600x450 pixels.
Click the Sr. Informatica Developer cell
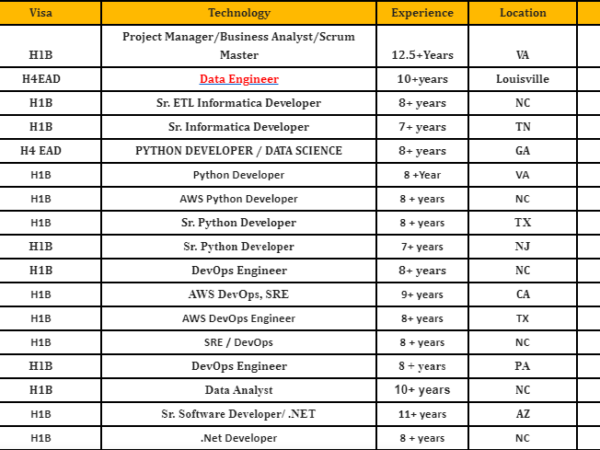[x=238, y=127]
